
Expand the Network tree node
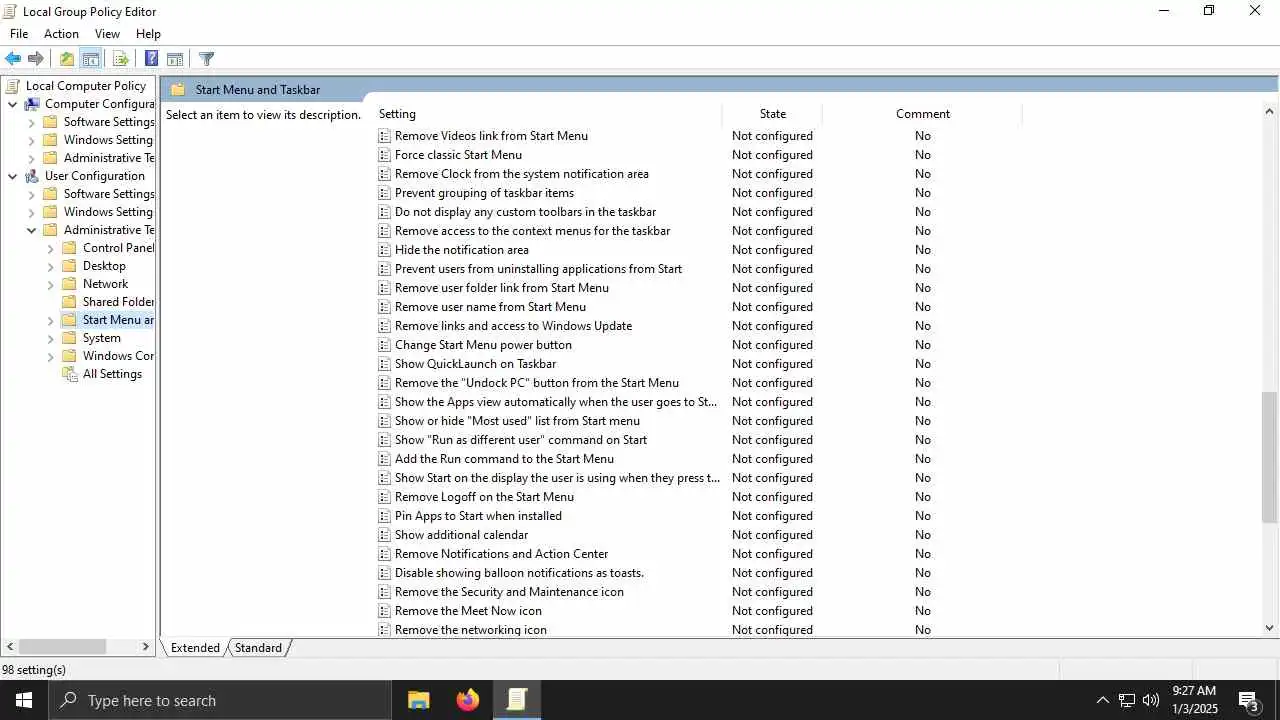pyautogui.click(x=50, y=284)
